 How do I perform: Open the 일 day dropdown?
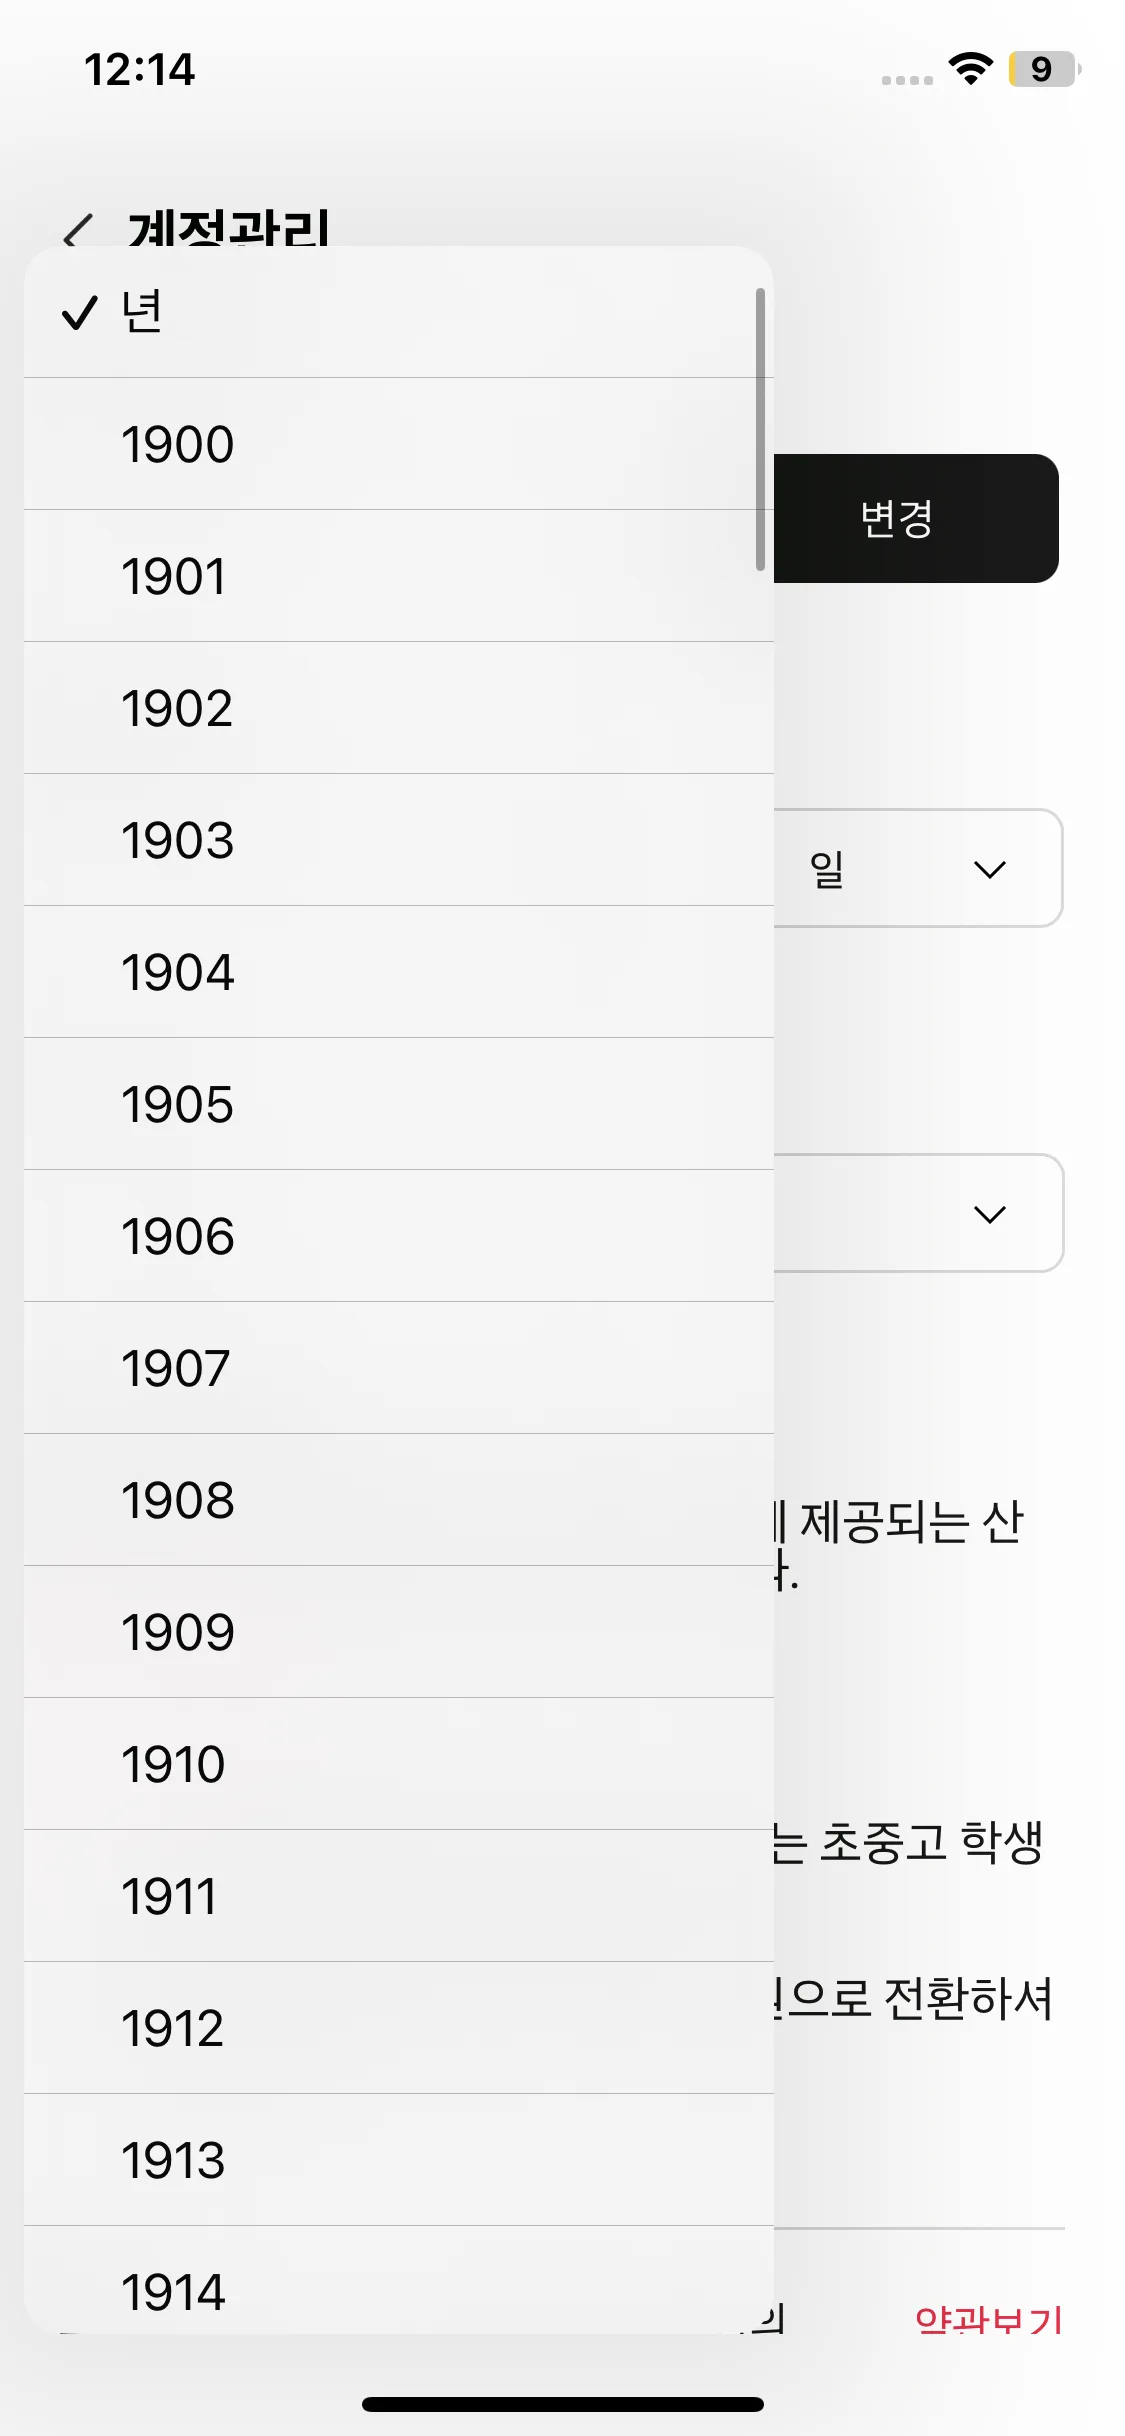tap(916, 868)
